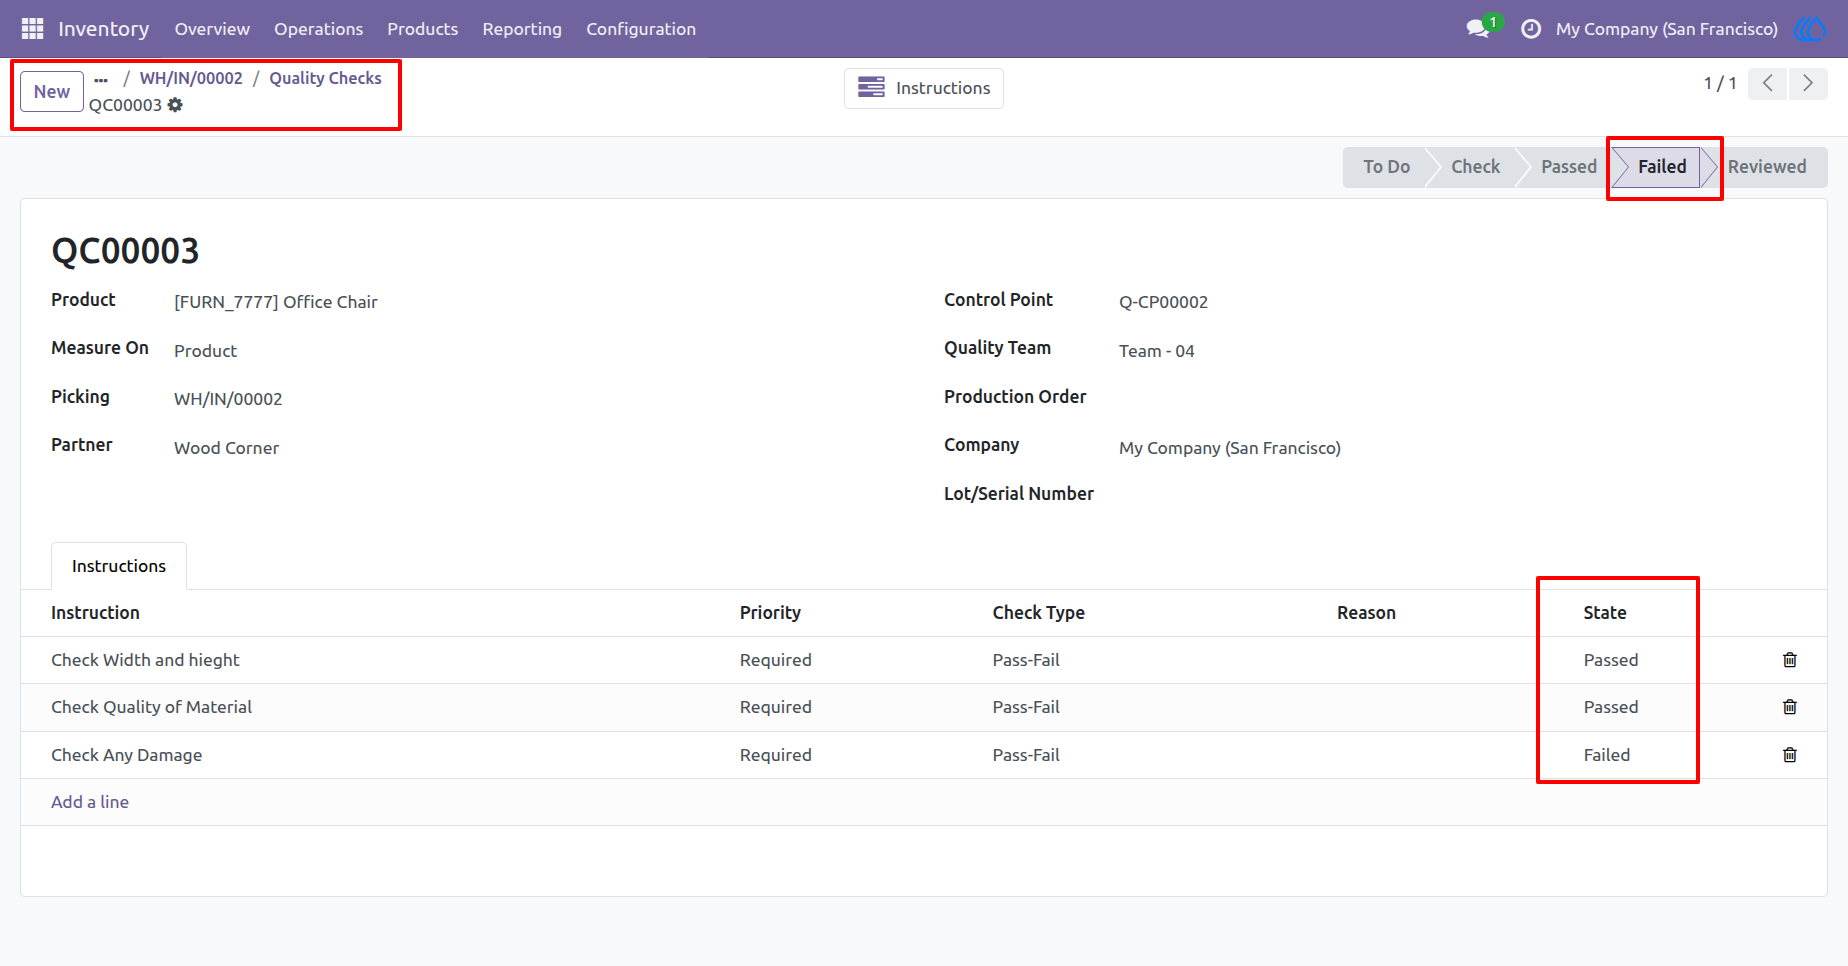Click the Picking field WH/IN/00002
This screenshot has width=1848, height=966.
click(228, 399)
